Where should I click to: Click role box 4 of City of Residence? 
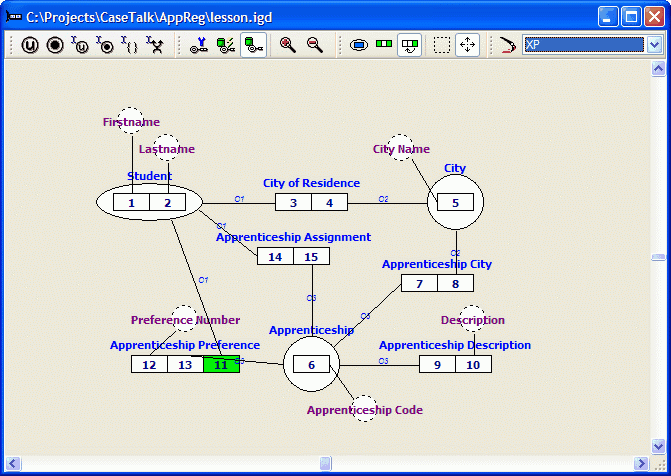330,202
